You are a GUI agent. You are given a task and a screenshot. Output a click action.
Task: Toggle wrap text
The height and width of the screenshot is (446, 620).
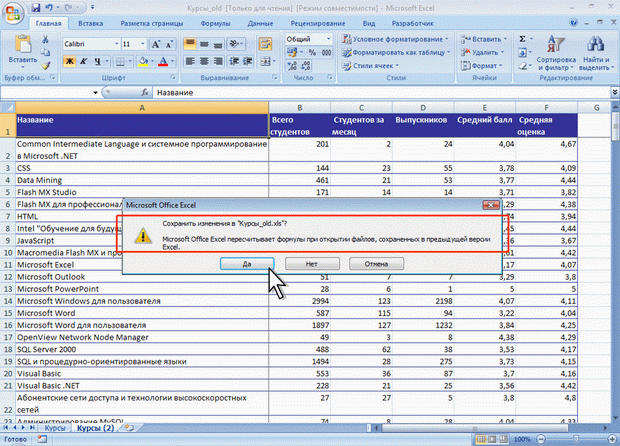click(x=265, y=44)
